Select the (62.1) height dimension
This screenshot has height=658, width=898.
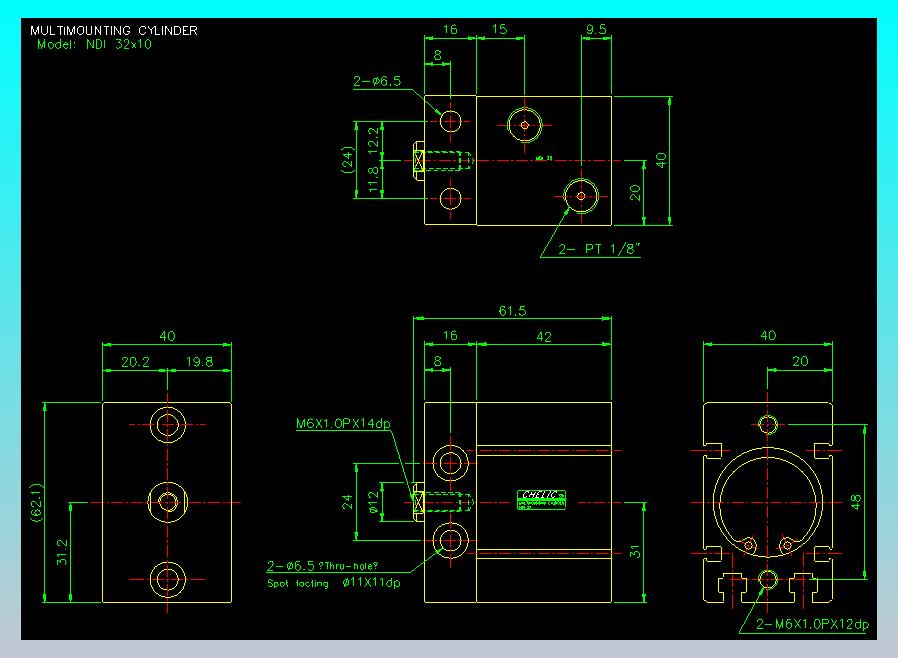pos(36,502)
